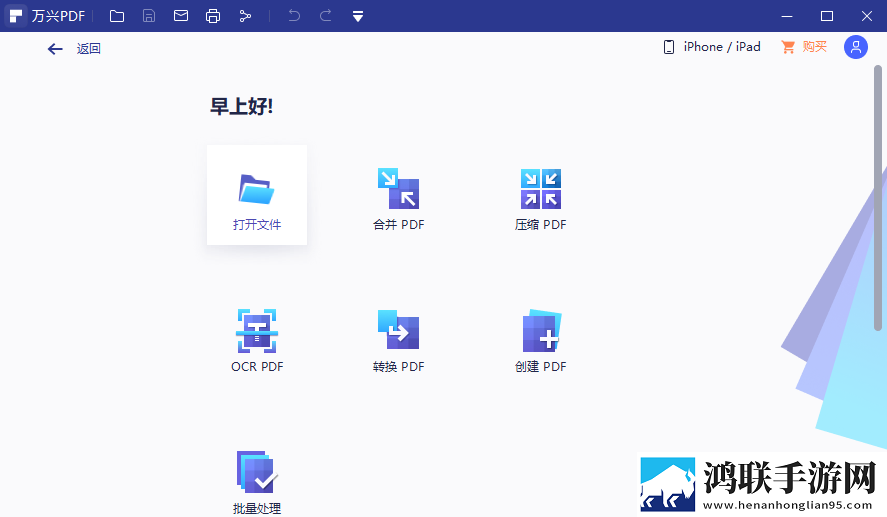Viewport: 887px width, 517px height.
Task: Close the 万兴PDF window
Action: tap(867, 16)
